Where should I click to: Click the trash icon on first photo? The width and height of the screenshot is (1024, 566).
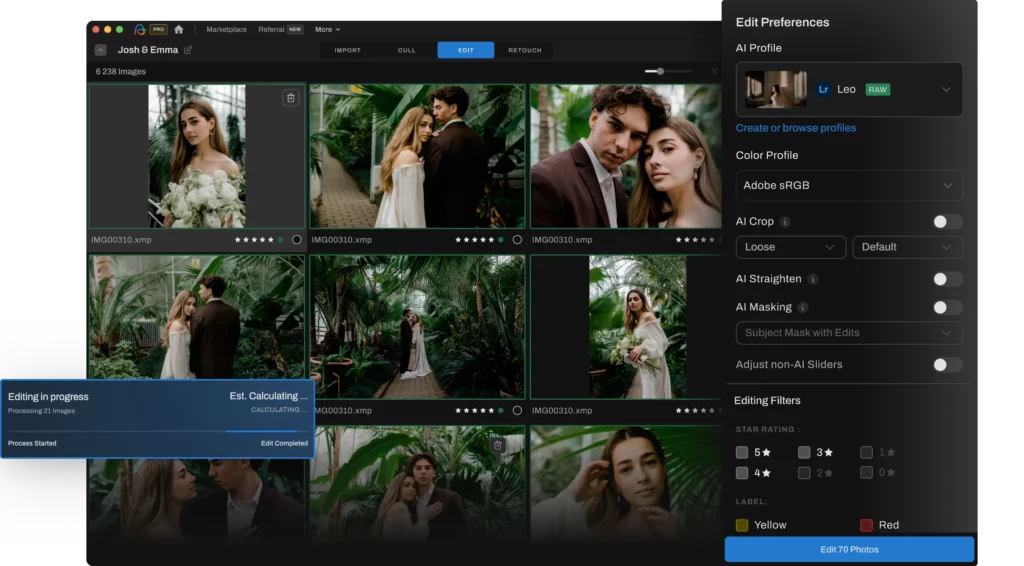point(290,98)
